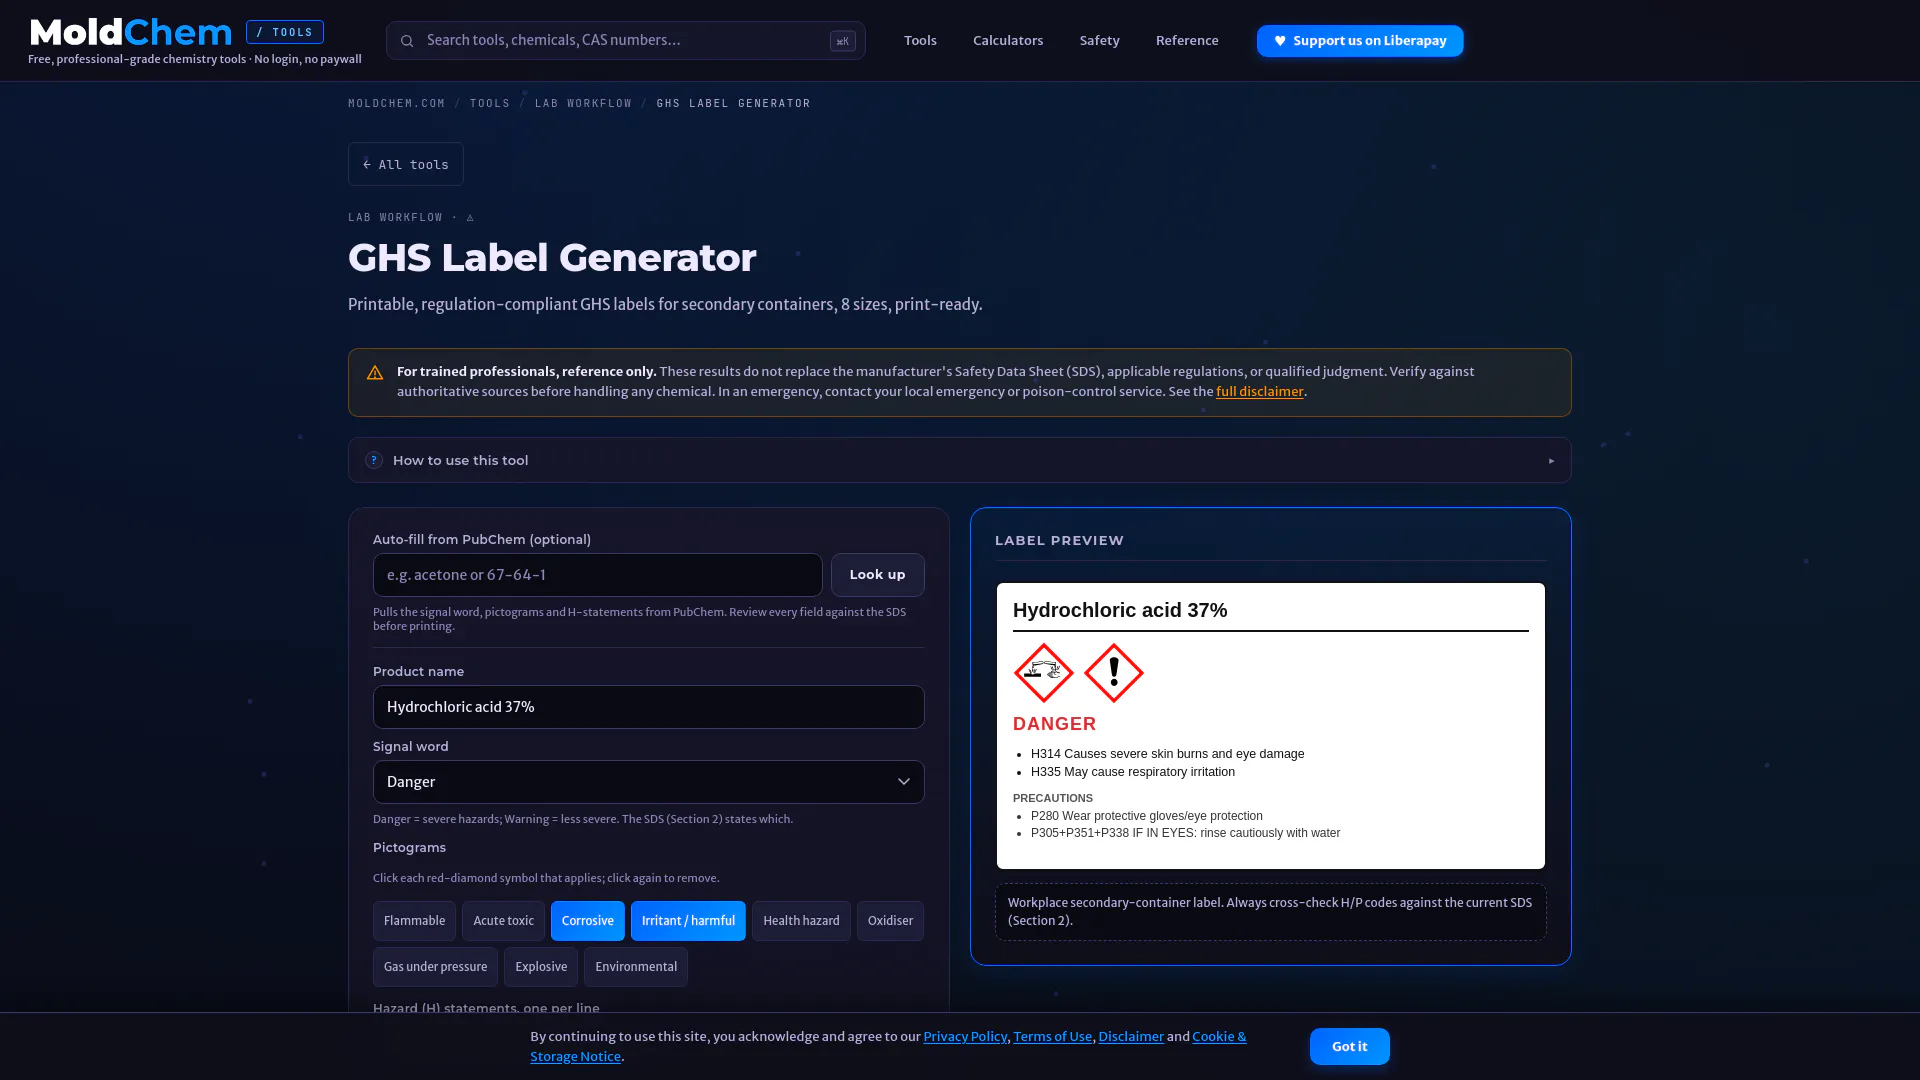Click the P280 precaution line in preview
This screenshot has height=1080, width=1920.
[1146, 816]
